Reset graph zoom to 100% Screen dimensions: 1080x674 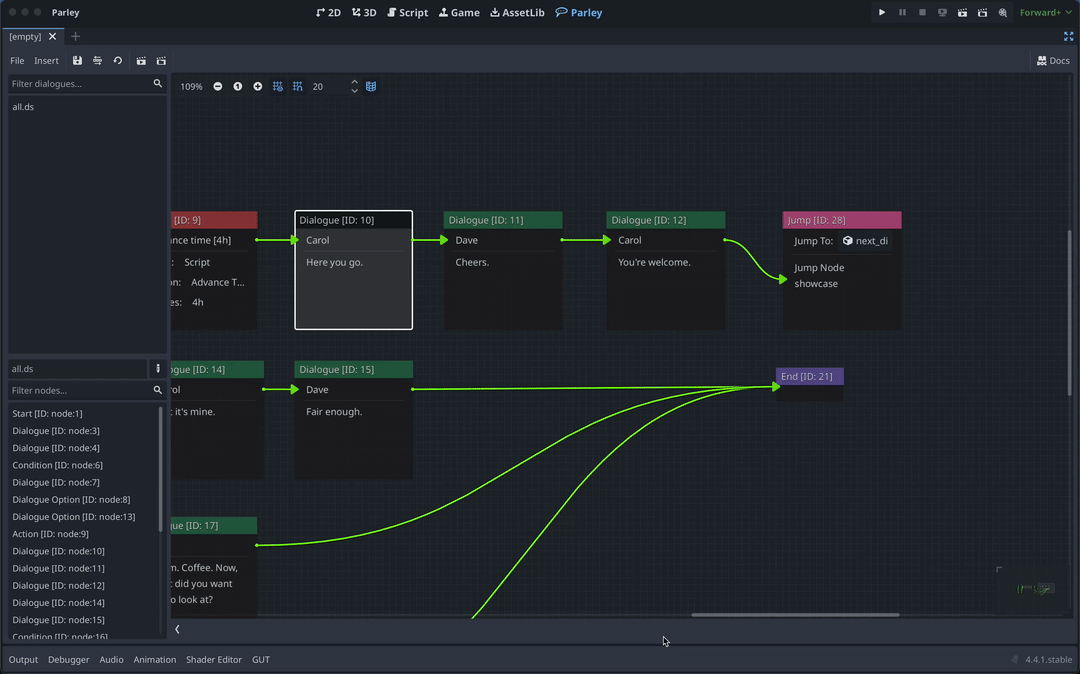click(238, 87)
